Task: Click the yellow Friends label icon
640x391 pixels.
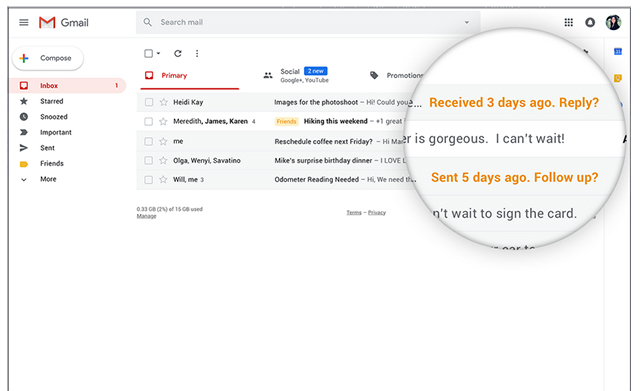Action: [24, 164]
